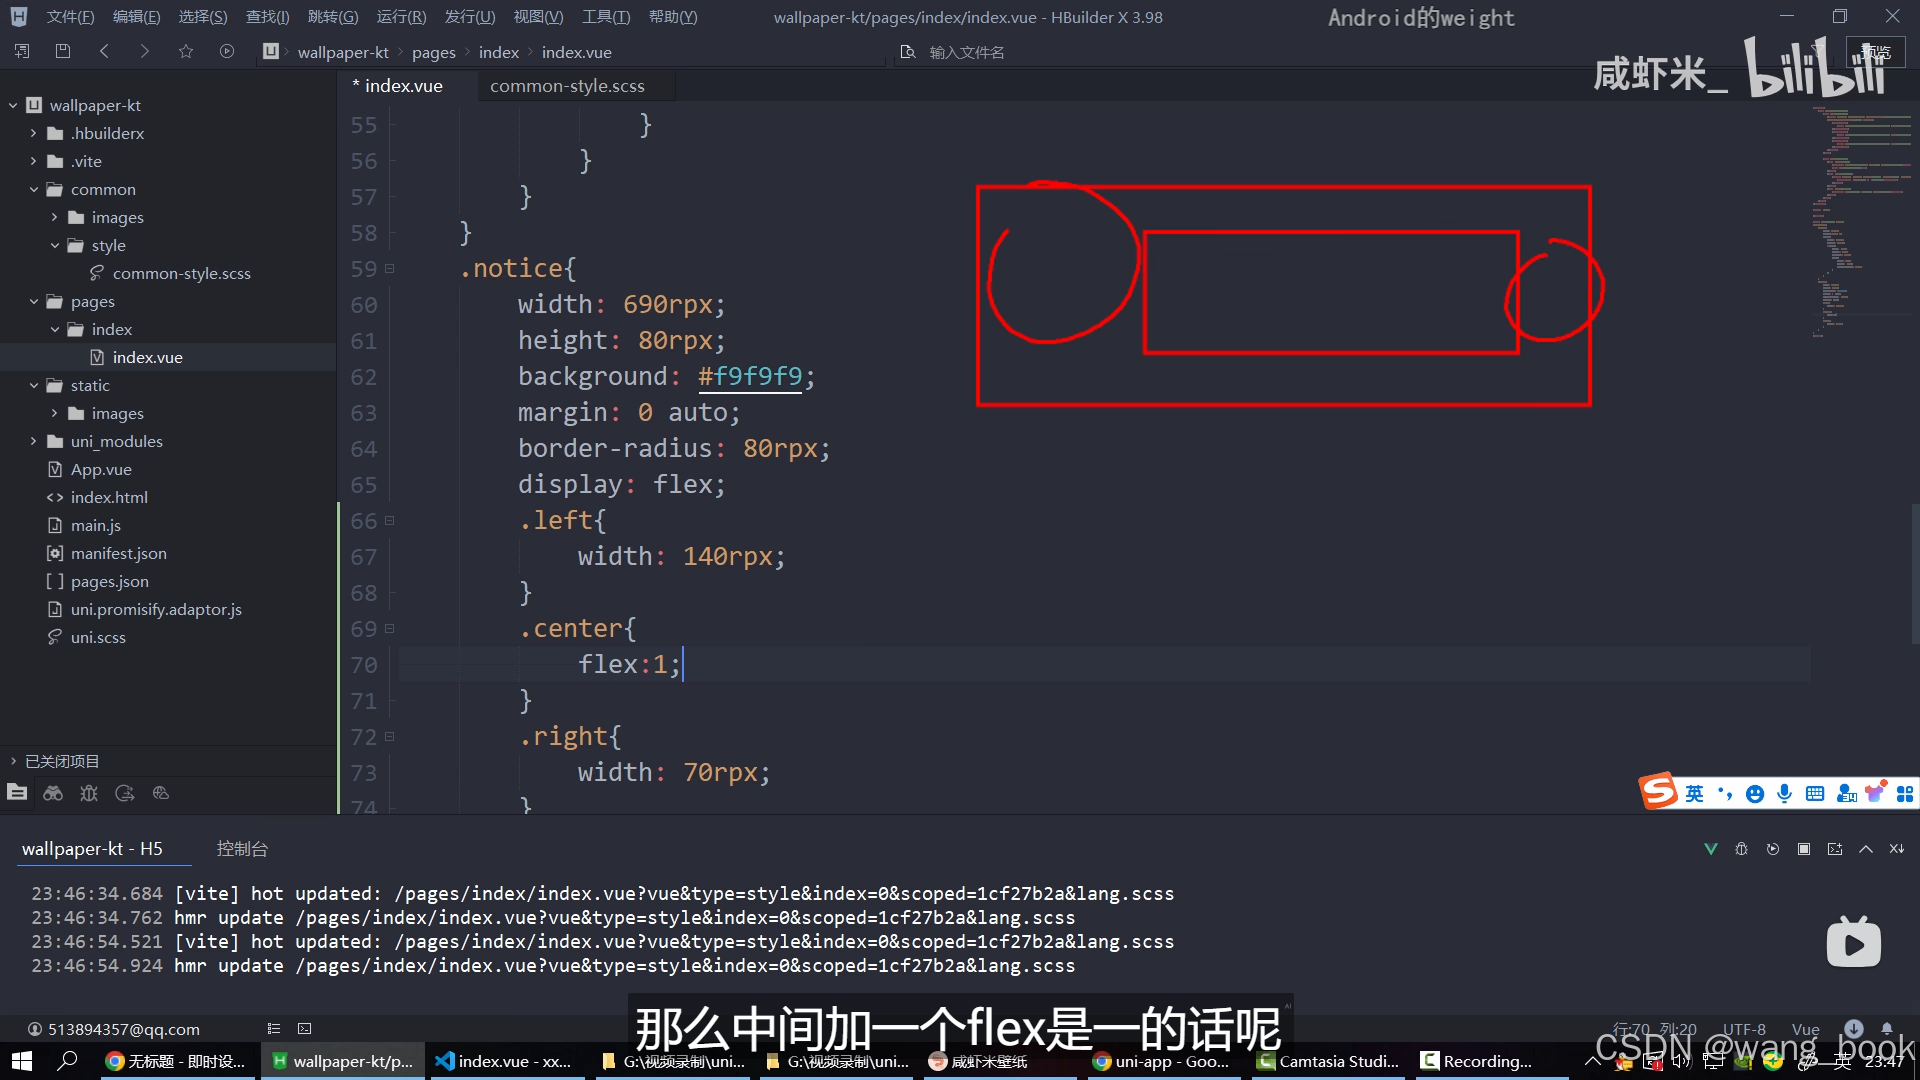The width and height of the screenshot is (1920, 1080).
Task: Open the 发行(U) menu
Action: tap(470, 17)
